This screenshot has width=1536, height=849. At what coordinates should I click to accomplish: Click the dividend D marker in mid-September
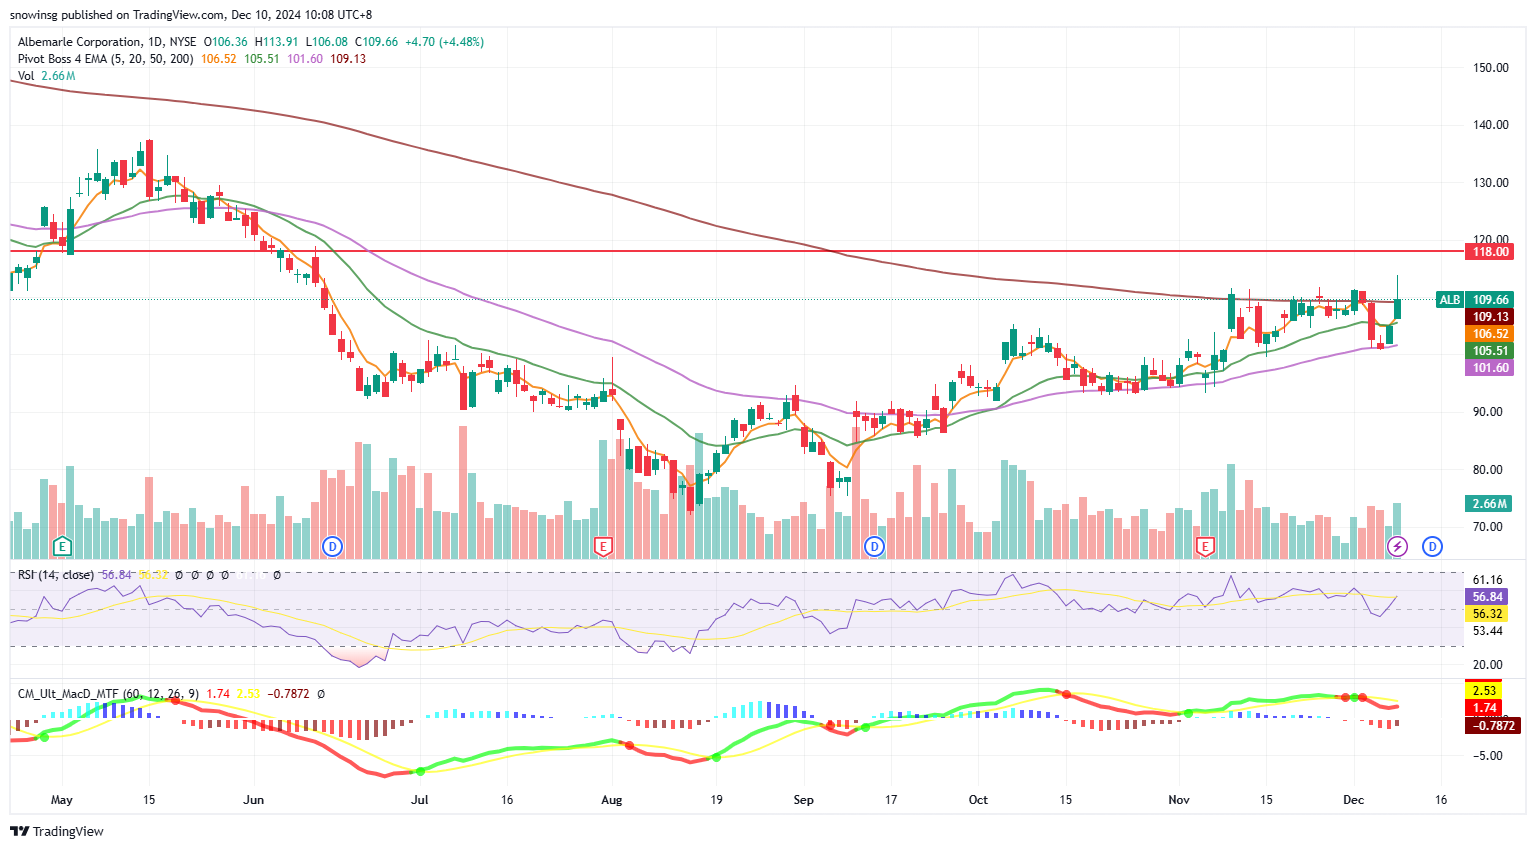(875, 546)
